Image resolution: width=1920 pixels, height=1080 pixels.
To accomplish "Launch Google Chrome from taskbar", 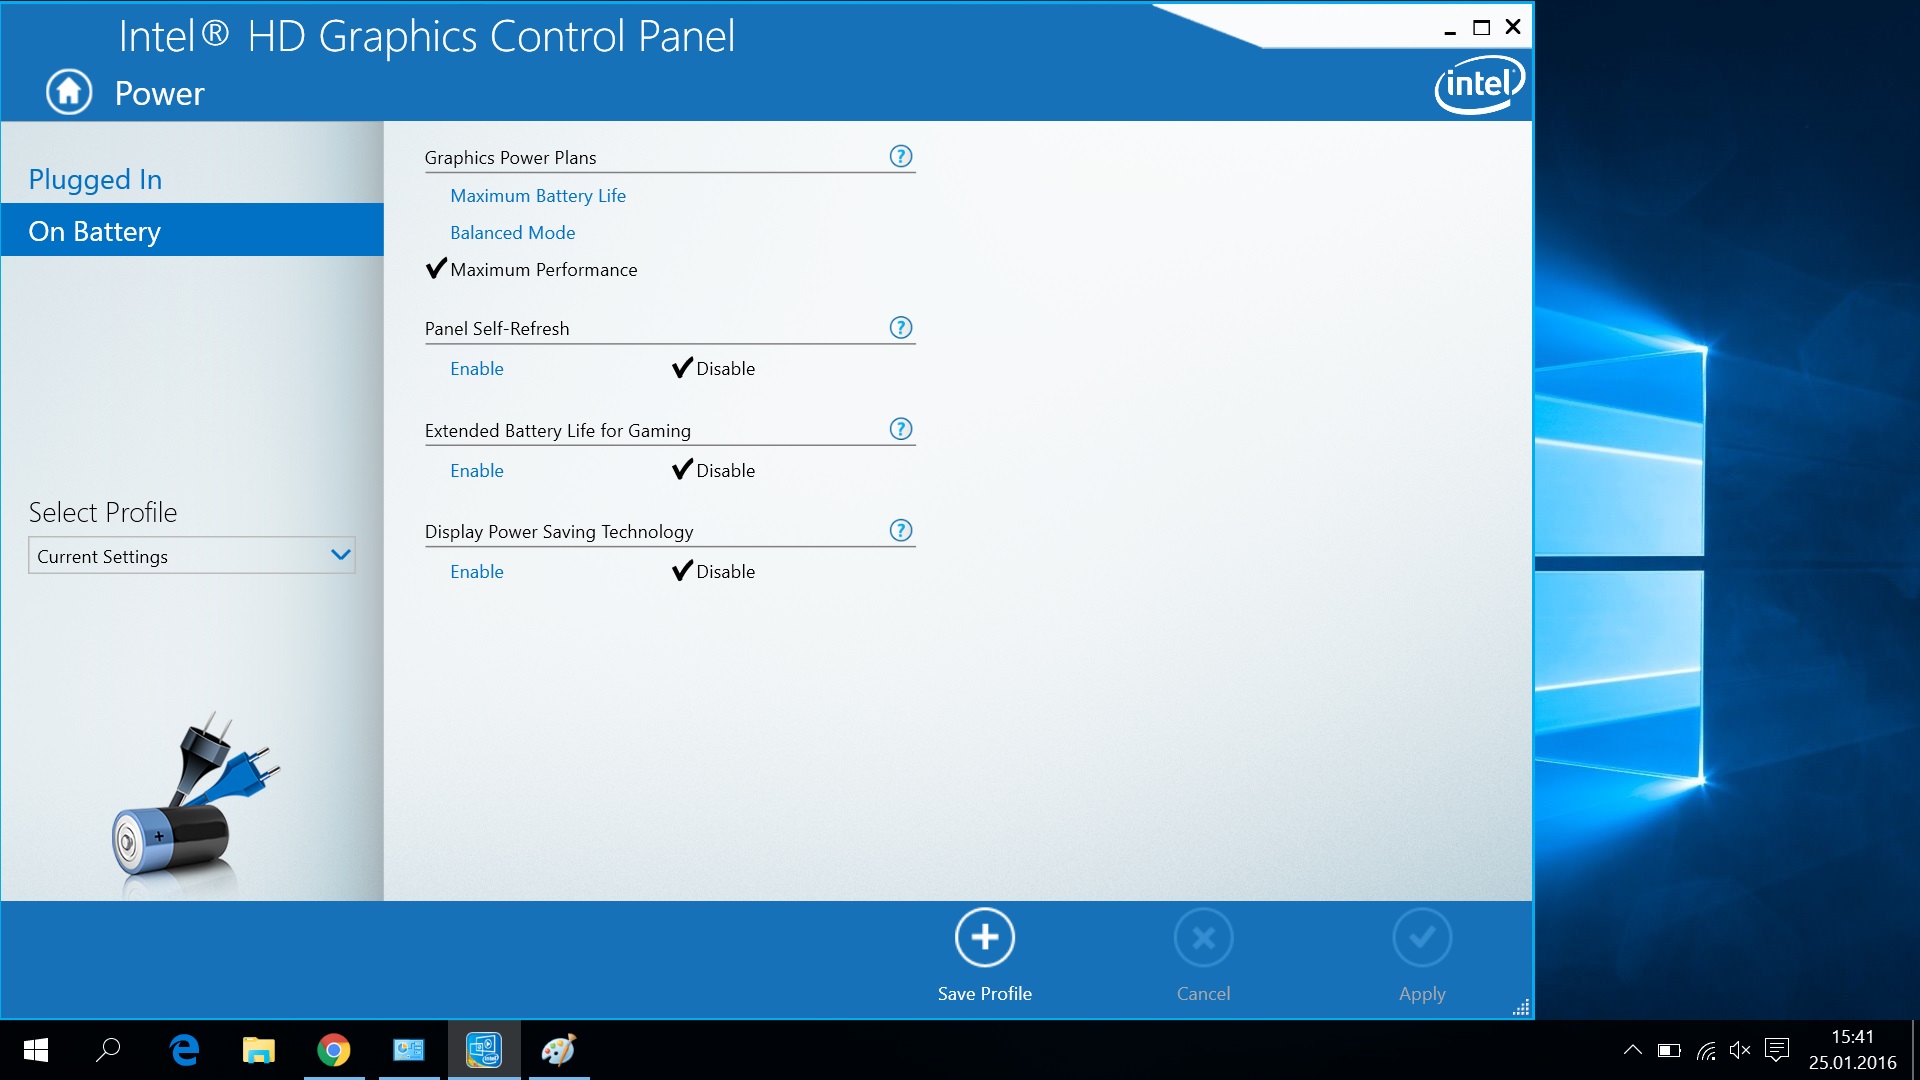I will pos(334,1050).
